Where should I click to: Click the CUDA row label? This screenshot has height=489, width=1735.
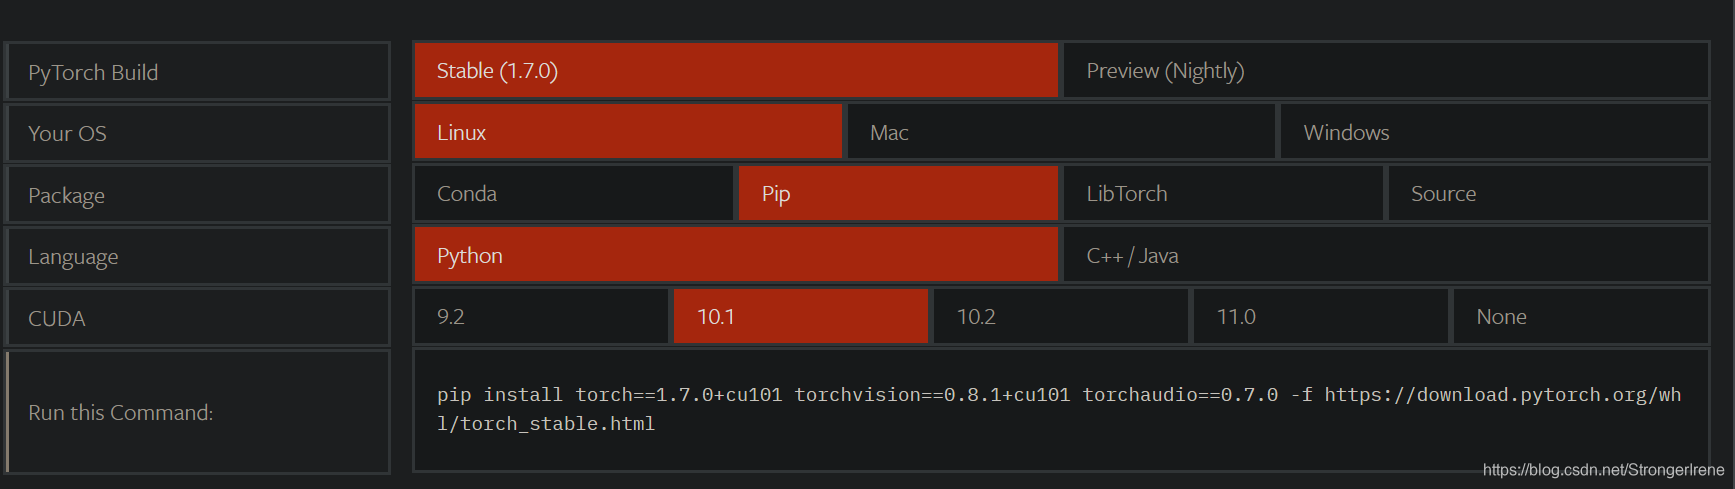198,318
